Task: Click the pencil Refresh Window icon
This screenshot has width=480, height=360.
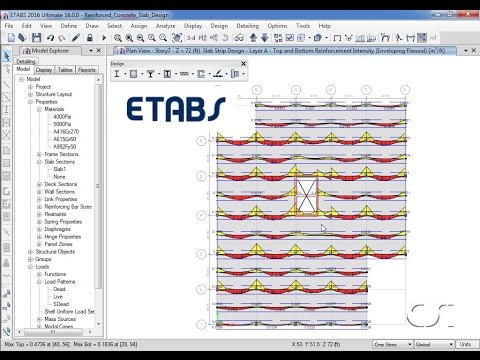Action: [76, 38]
